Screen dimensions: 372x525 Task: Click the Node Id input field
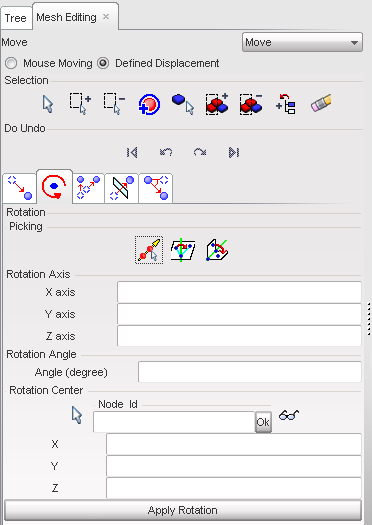pos(174,422)
